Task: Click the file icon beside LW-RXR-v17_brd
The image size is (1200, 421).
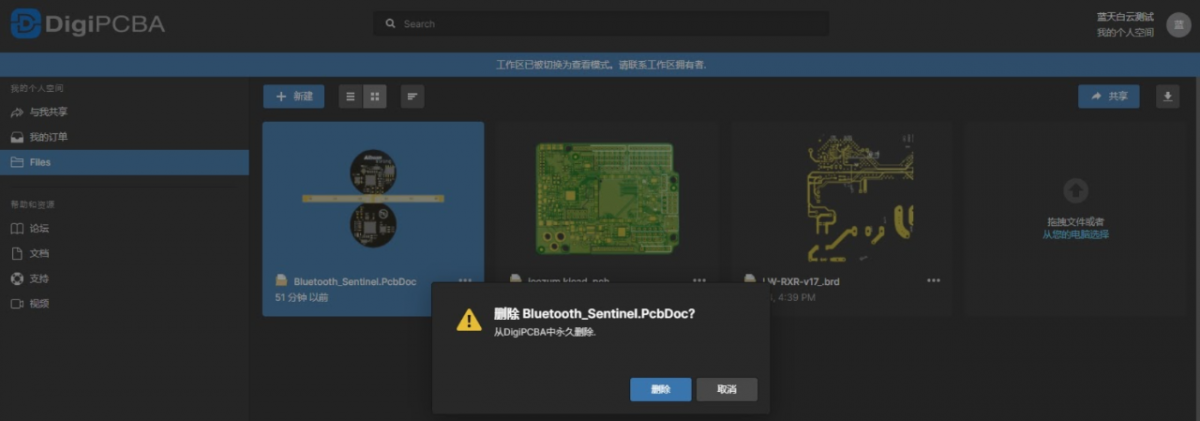Action: (750, 281)
